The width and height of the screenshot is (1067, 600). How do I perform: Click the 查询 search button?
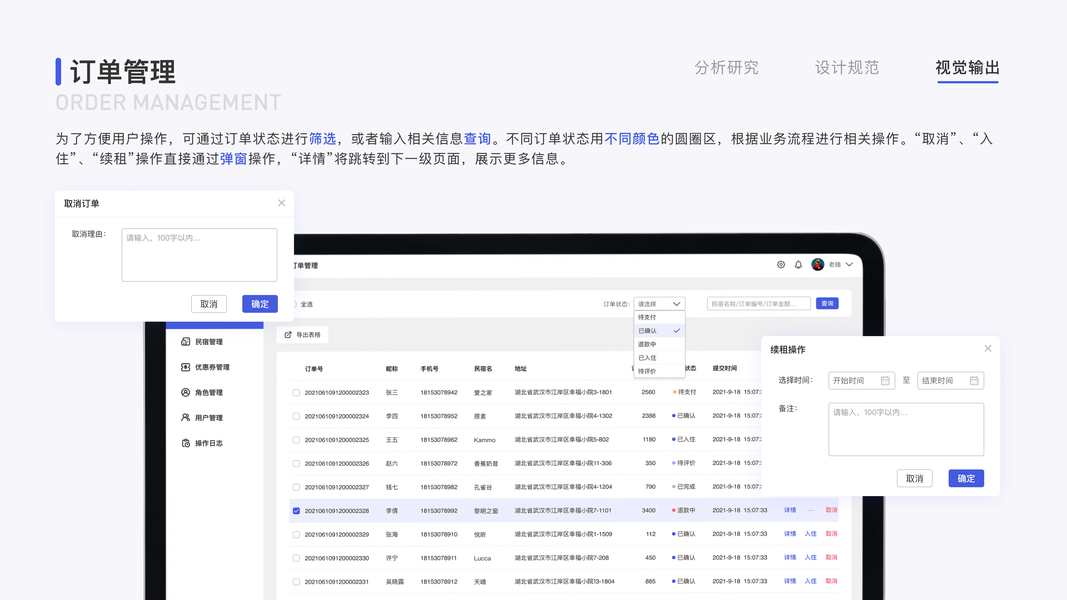[827, 303]
